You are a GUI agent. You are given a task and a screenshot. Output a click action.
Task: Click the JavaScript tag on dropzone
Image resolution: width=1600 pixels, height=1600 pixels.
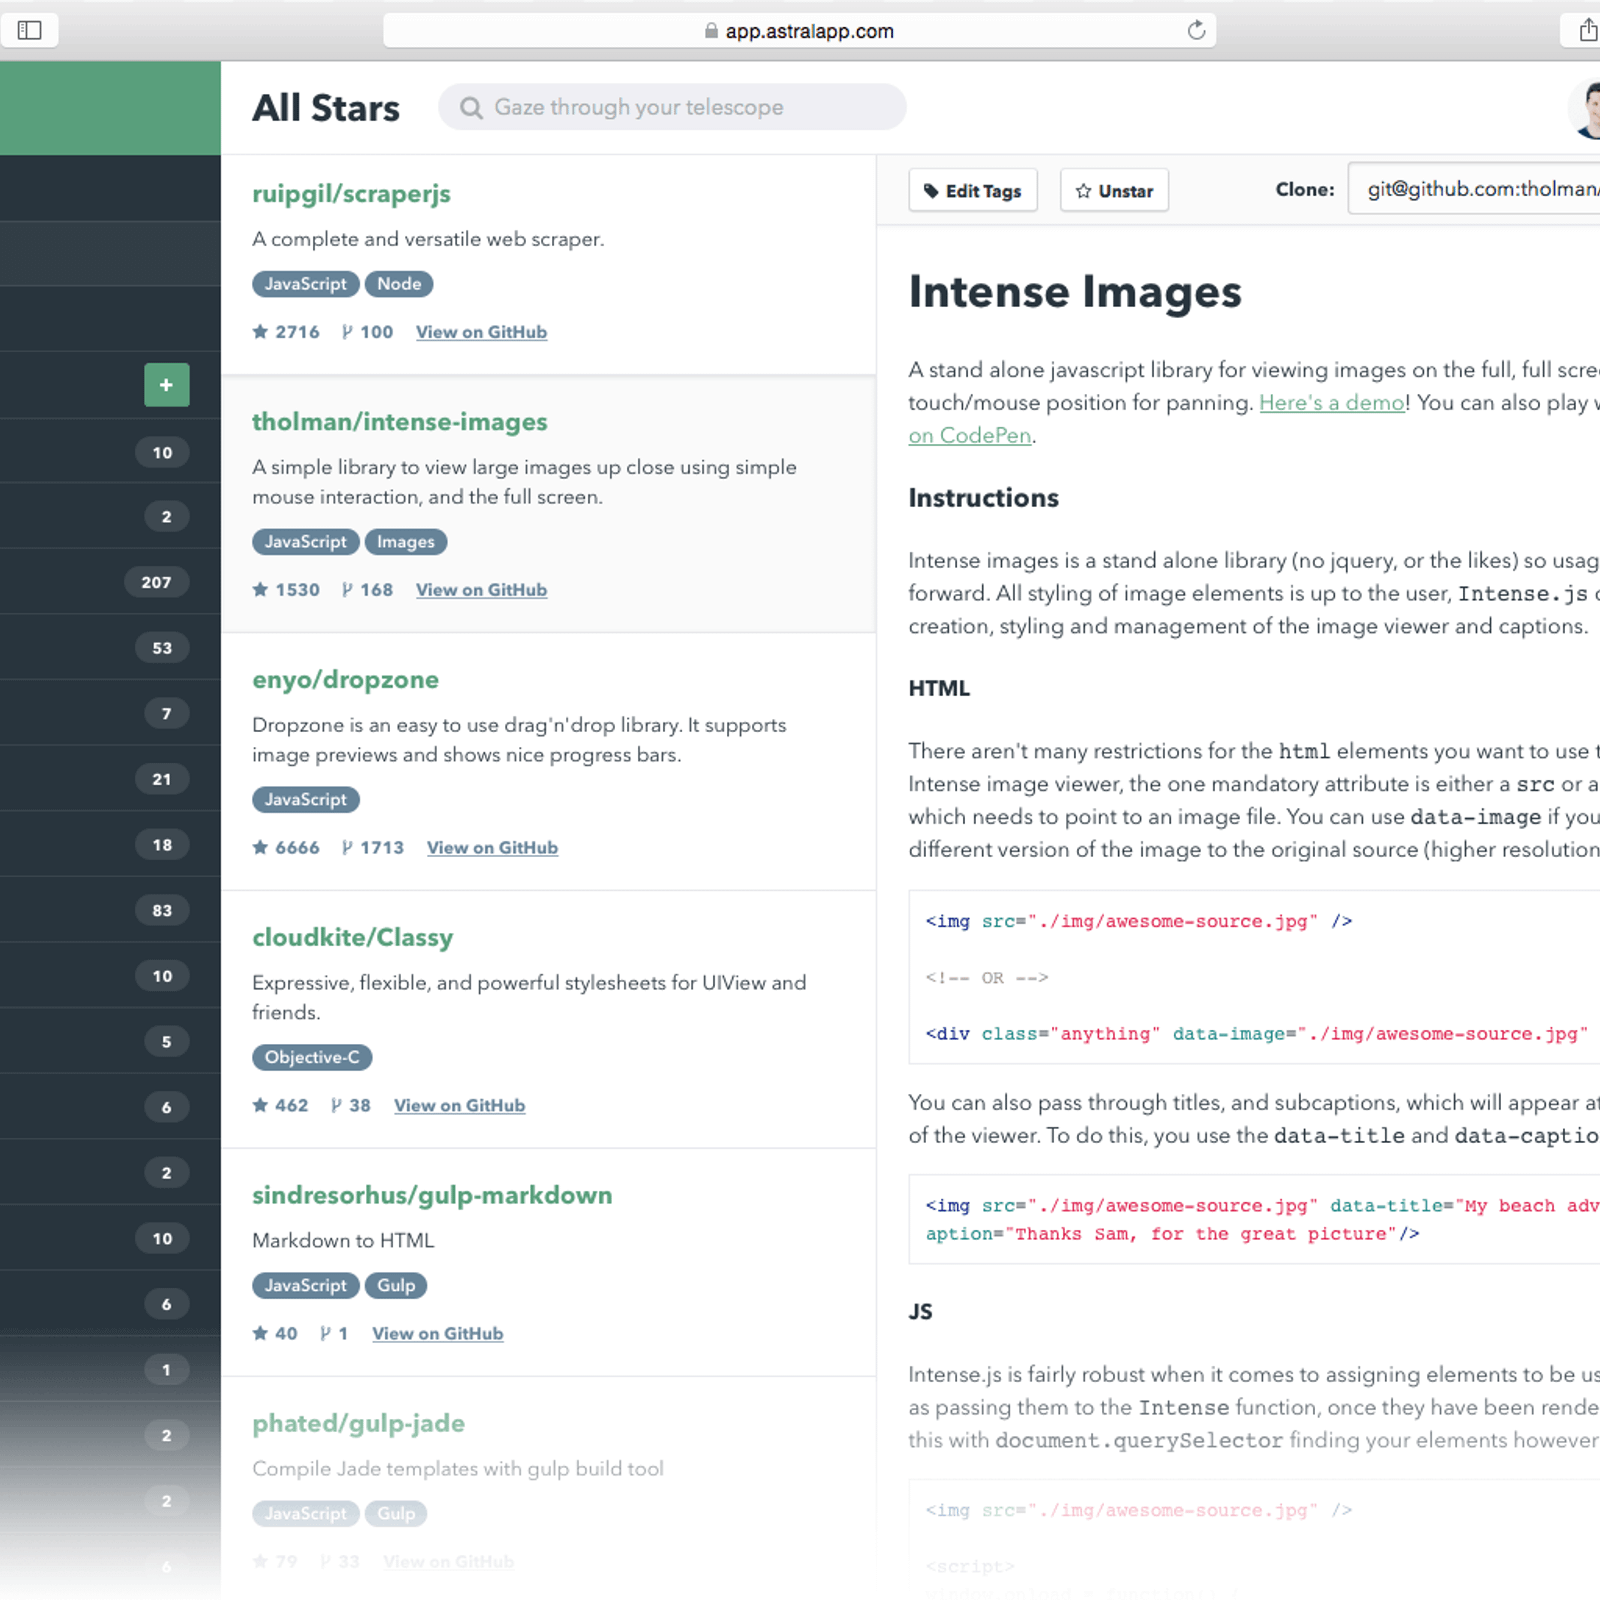tap(305, 800)
